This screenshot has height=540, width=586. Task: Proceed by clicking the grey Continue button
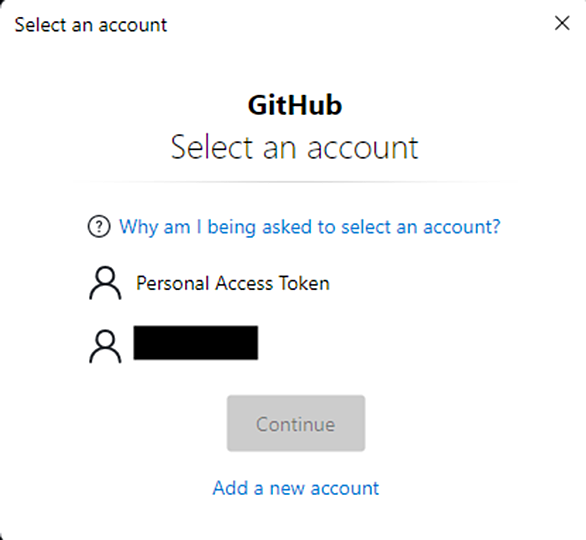coord(296,423)
